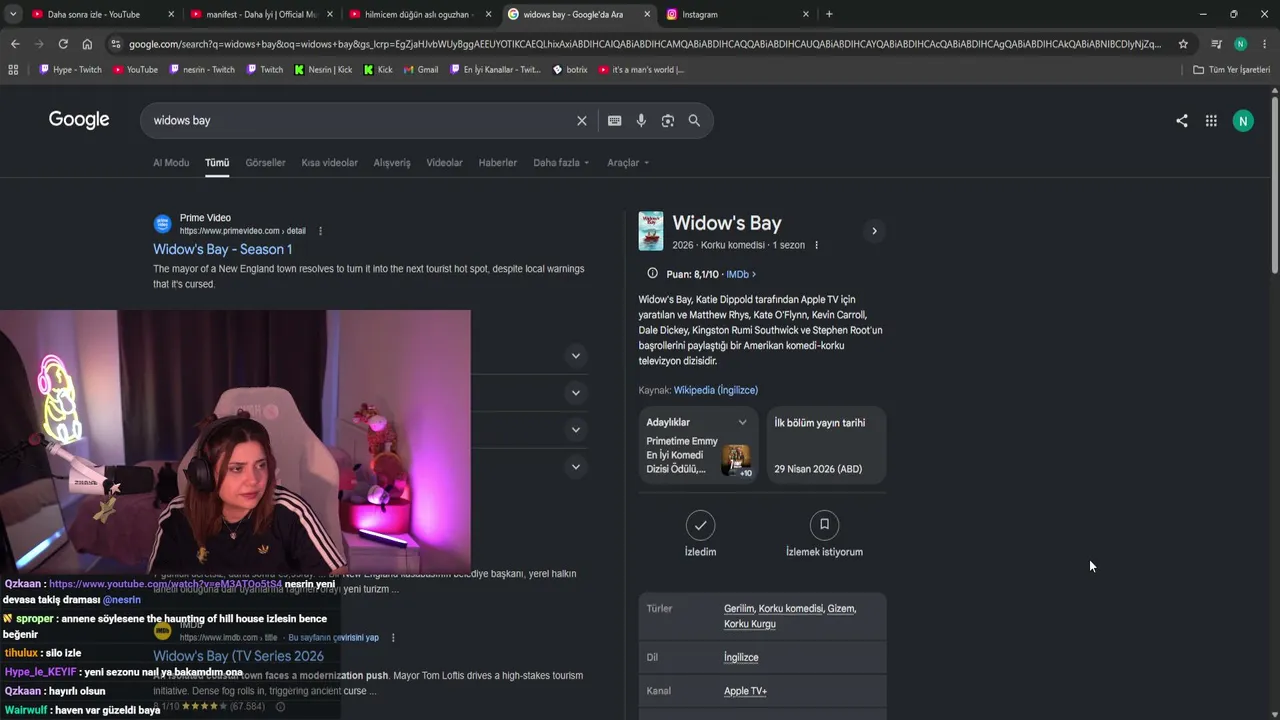Open the Hype - Twitch bookmark
The height and width of the screenshot is (720, 1280).
(70, 70)
